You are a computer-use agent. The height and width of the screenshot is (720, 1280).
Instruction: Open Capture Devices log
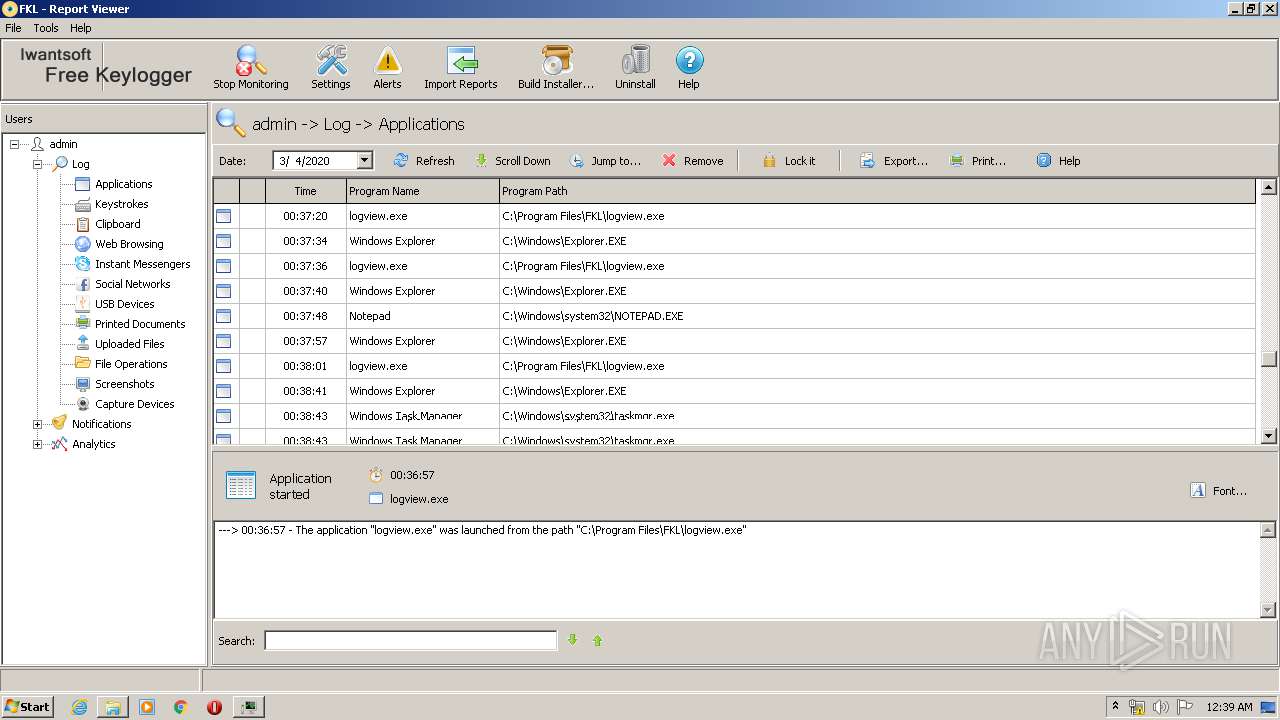(134, 404)
